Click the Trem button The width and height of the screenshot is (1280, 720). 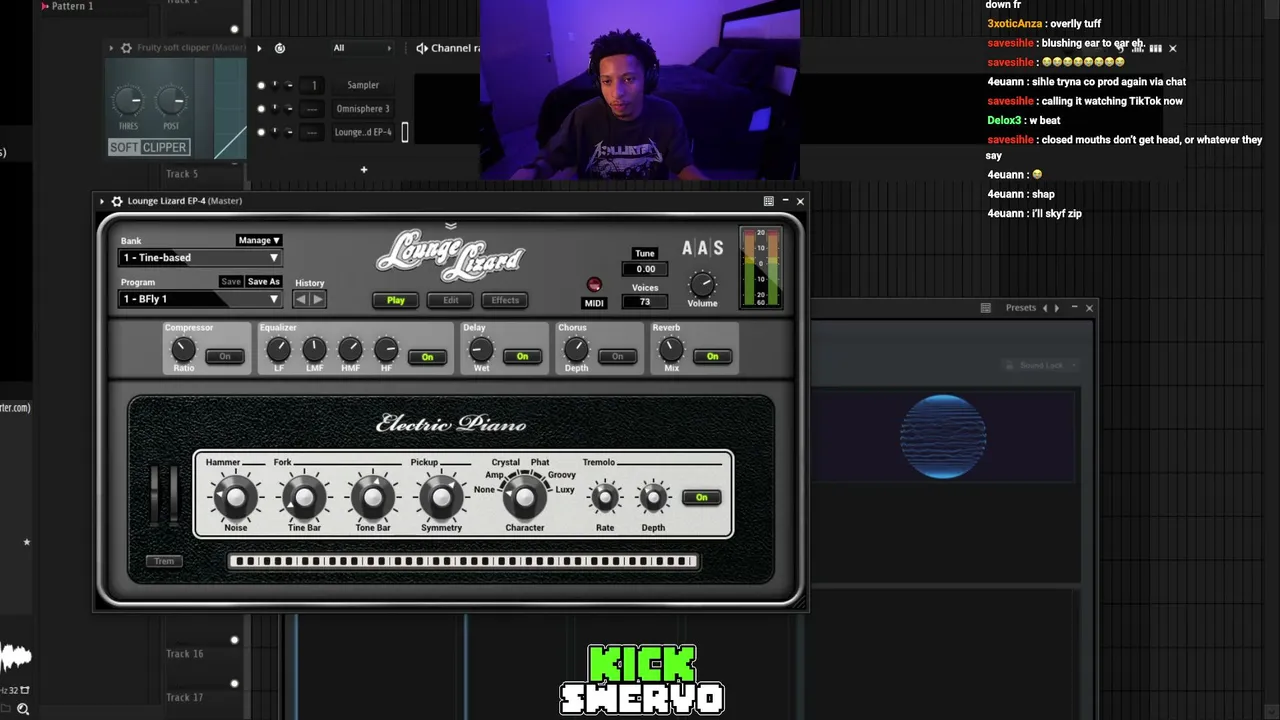tap(164, 561)
